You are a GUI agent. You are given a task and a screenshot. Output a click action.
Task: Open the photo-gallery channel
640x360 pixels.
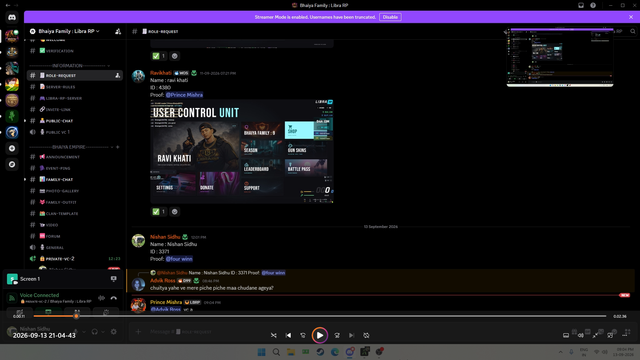(x=75, y=191)
